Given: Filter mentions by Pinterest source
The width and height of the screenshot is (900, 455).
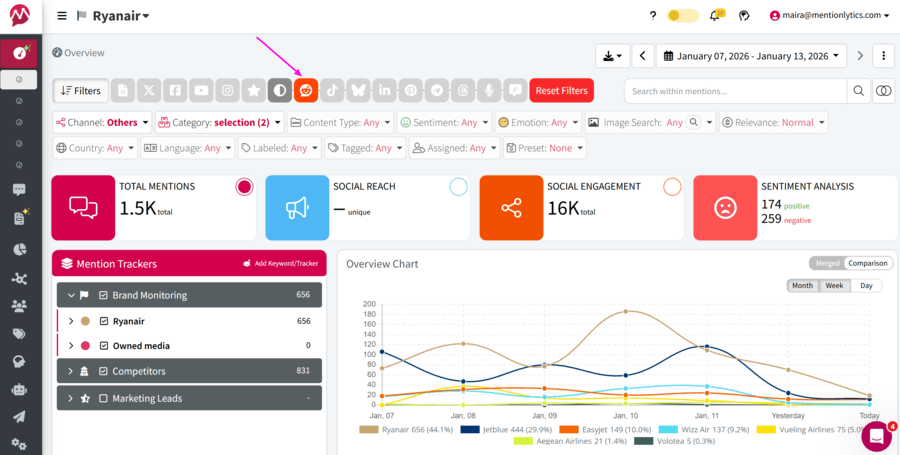Looking at the screenshot, I should pyautogui.click(x=410, y=91).
